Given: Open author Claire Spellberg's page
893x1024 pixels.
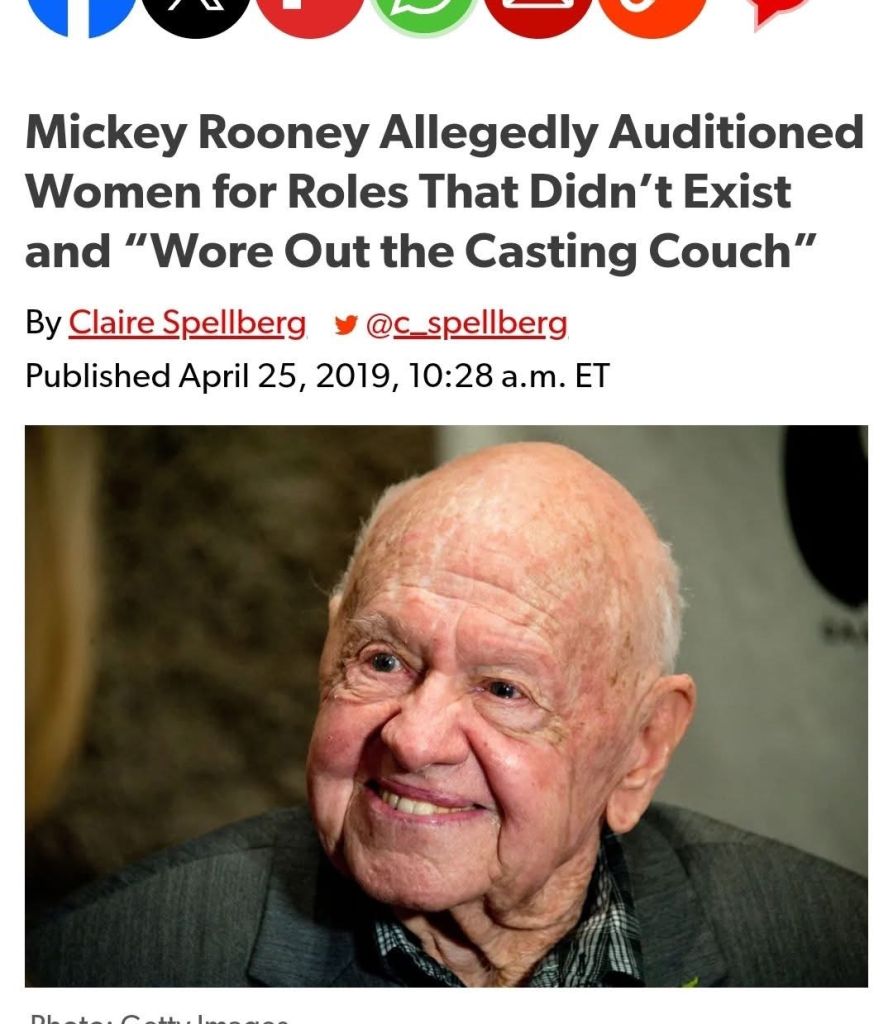Looking at the screenshot, I should pyautogui.click(x=187, y=323).
